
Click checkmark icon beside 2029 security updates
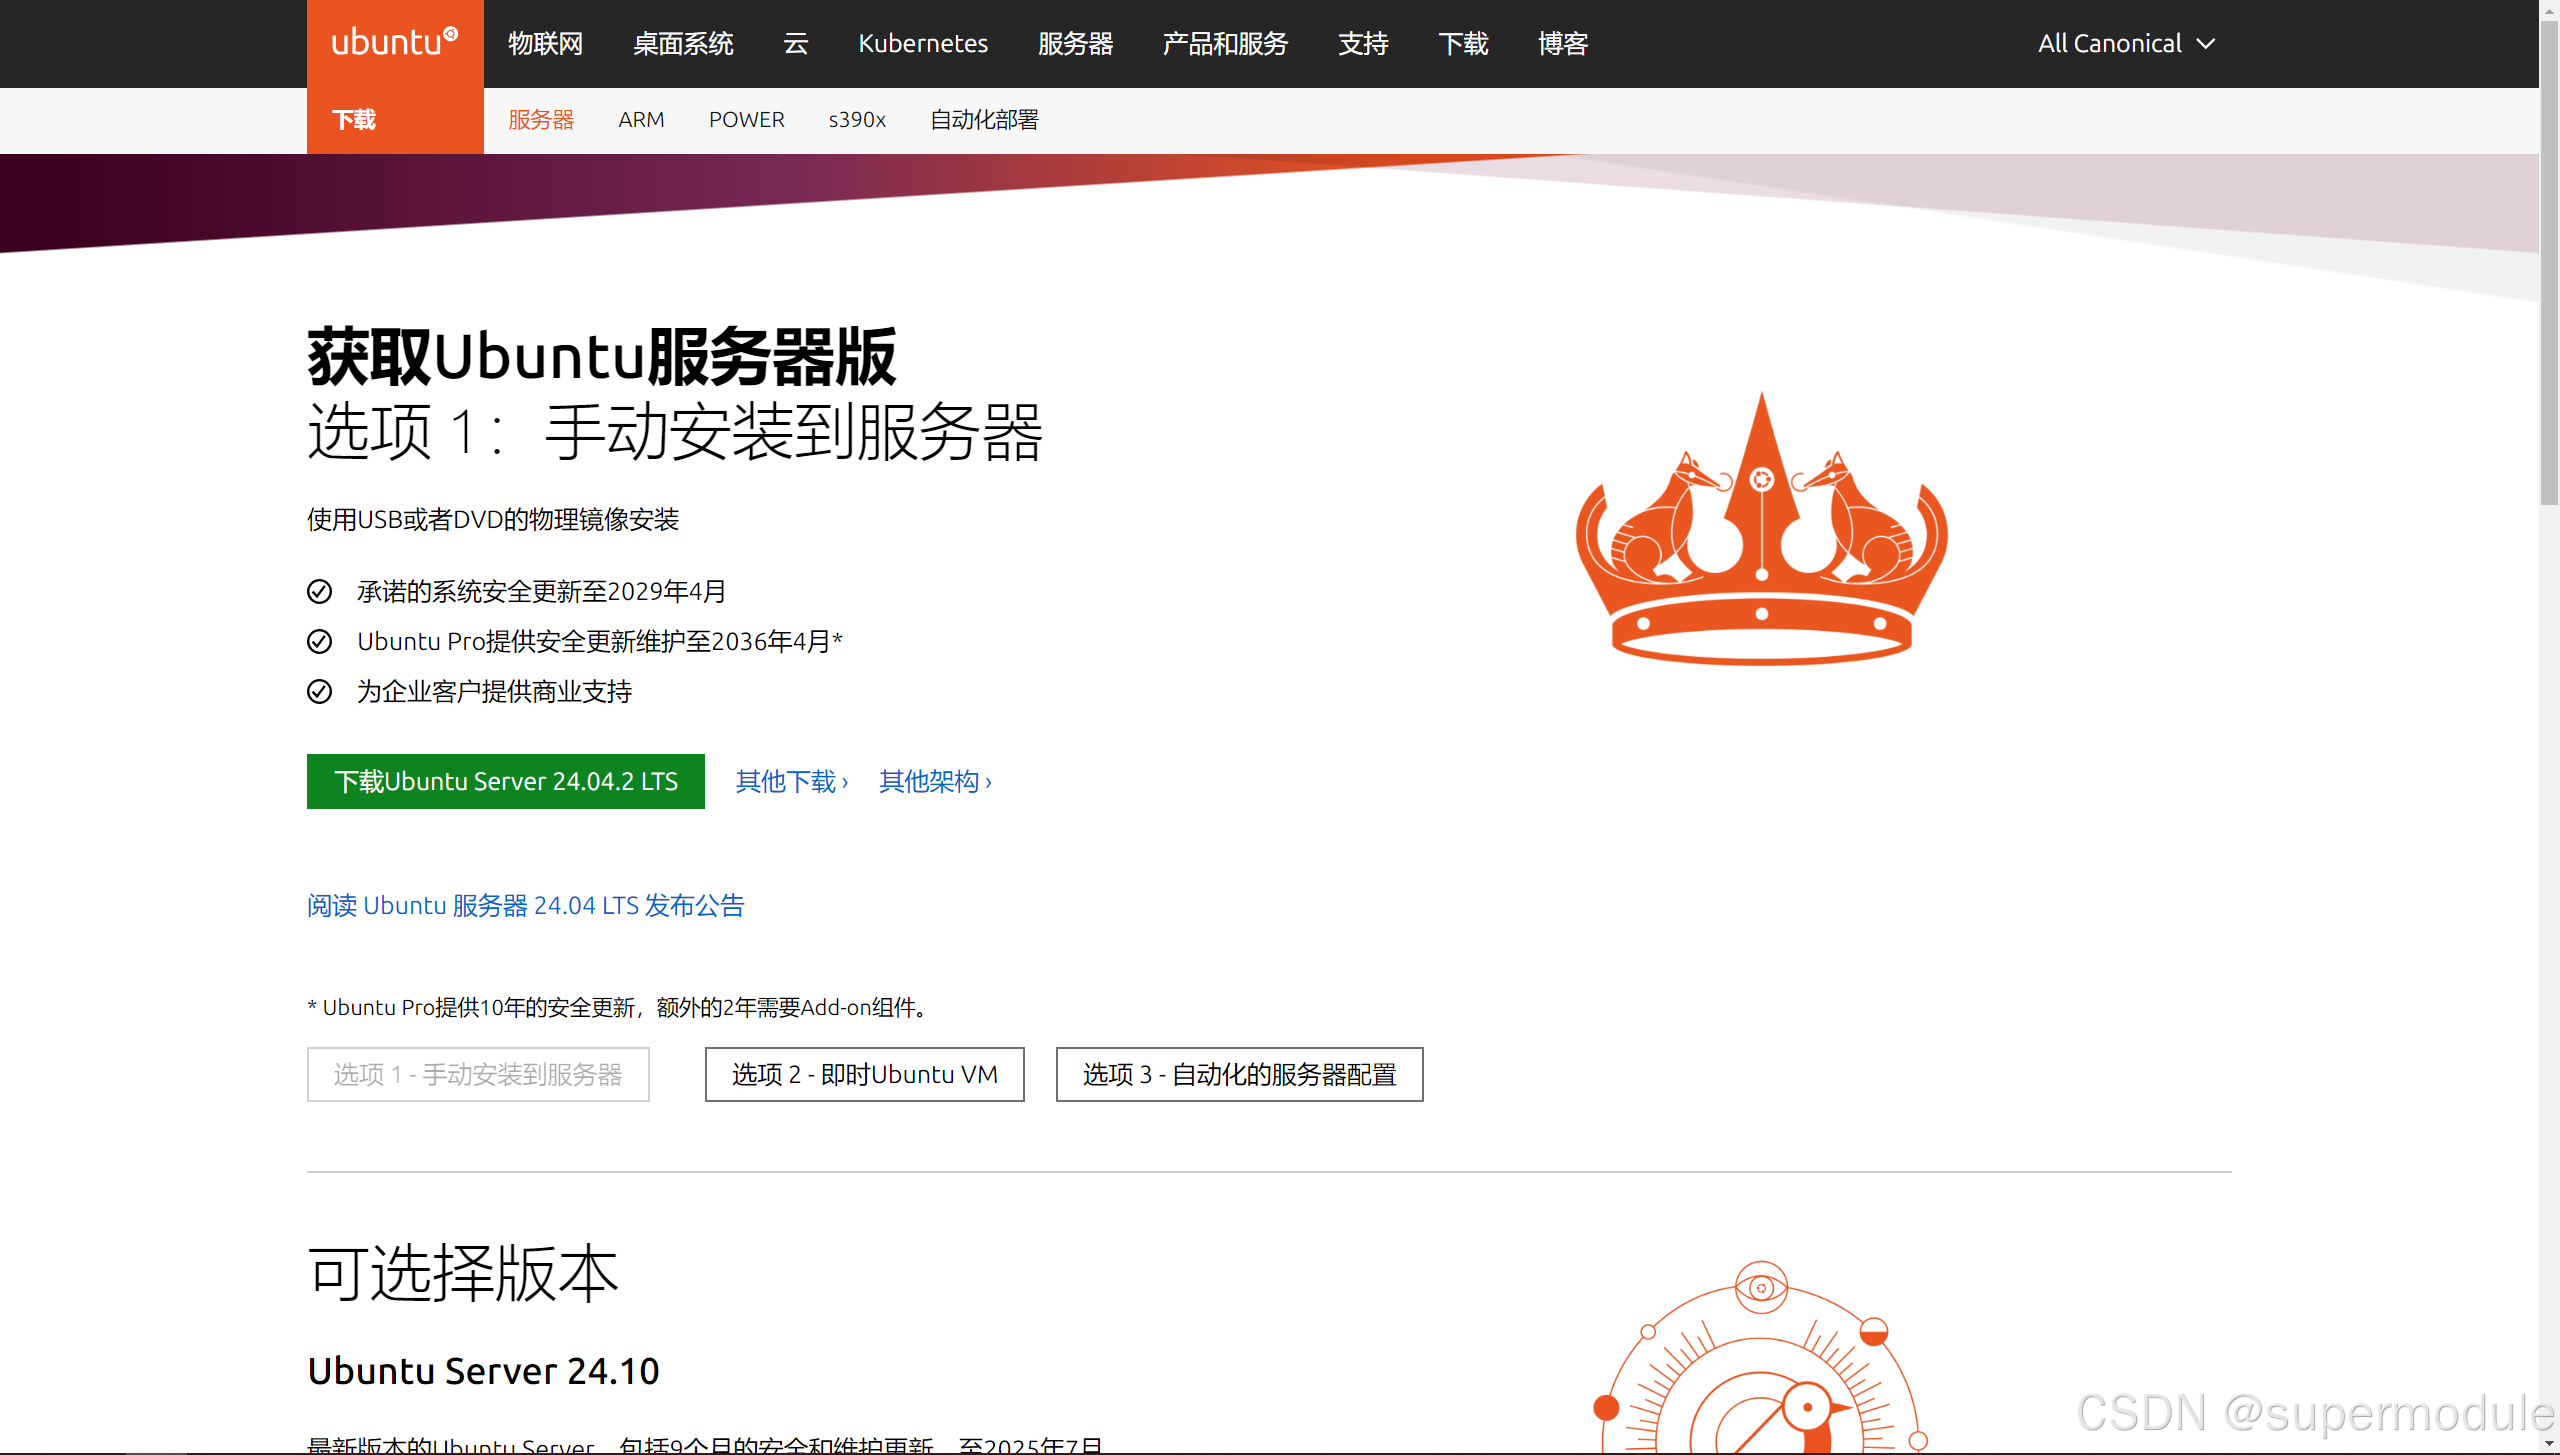point(319,592)
